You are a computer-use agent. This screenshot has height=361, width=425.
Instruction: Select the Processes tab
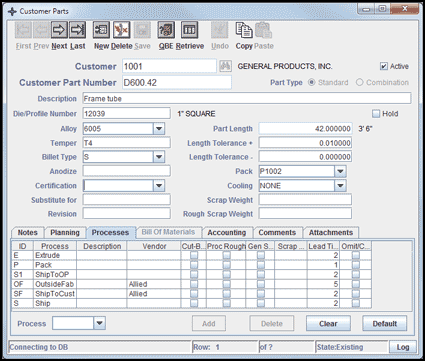110,233
